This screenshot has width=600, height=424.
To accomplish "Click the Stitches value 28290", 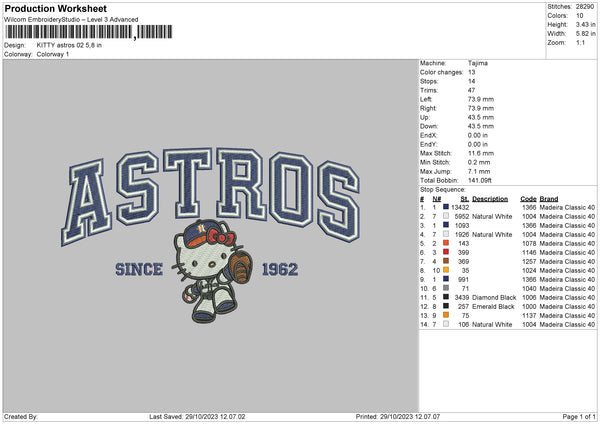I will [585, 7].
